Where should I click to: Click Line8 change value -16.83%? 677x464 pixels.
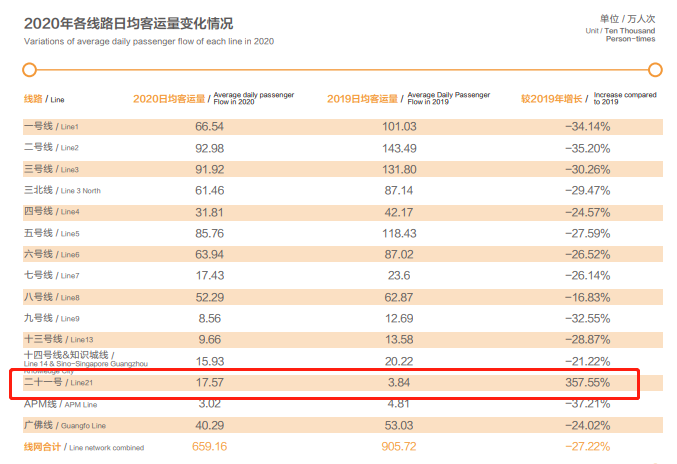[x=588, y=297]
